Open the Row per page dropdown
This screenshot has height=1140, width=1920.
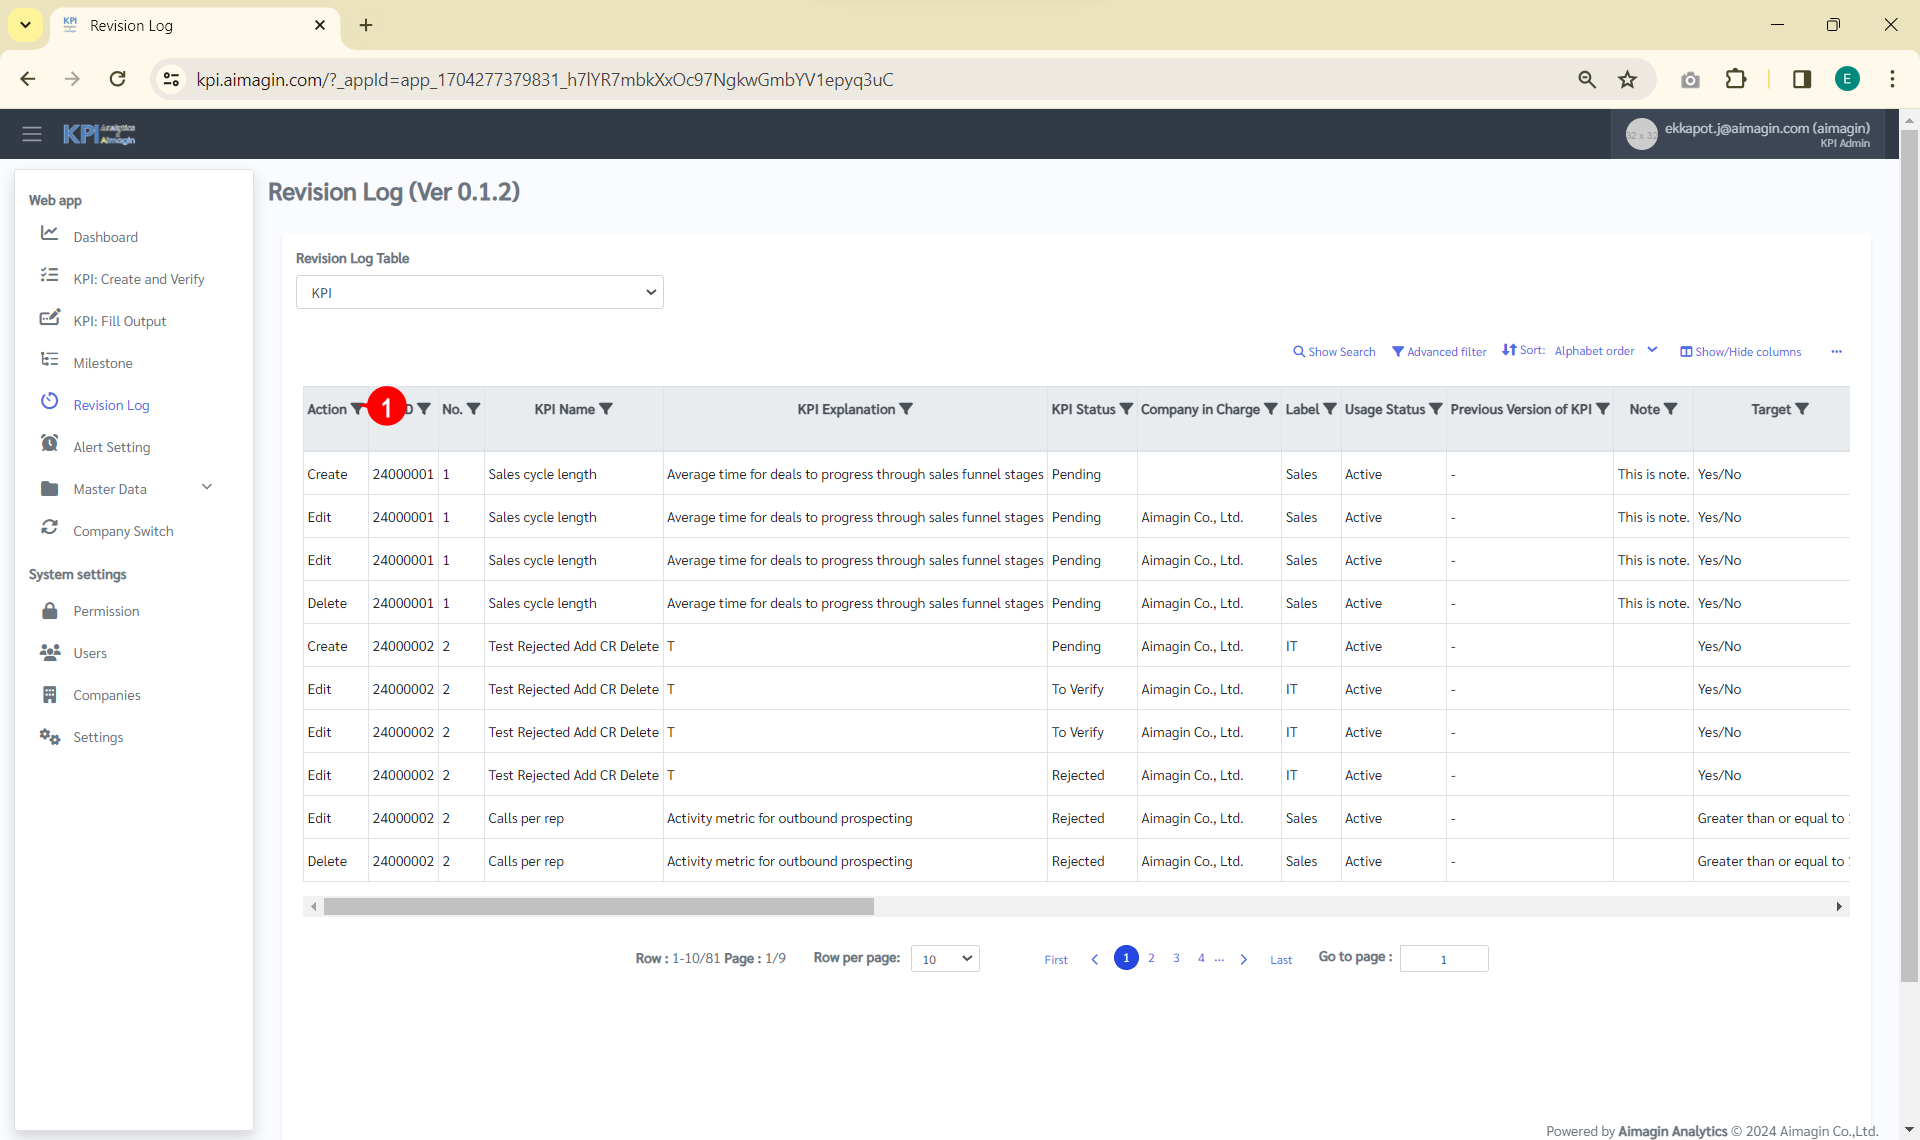tap(945, 959)
